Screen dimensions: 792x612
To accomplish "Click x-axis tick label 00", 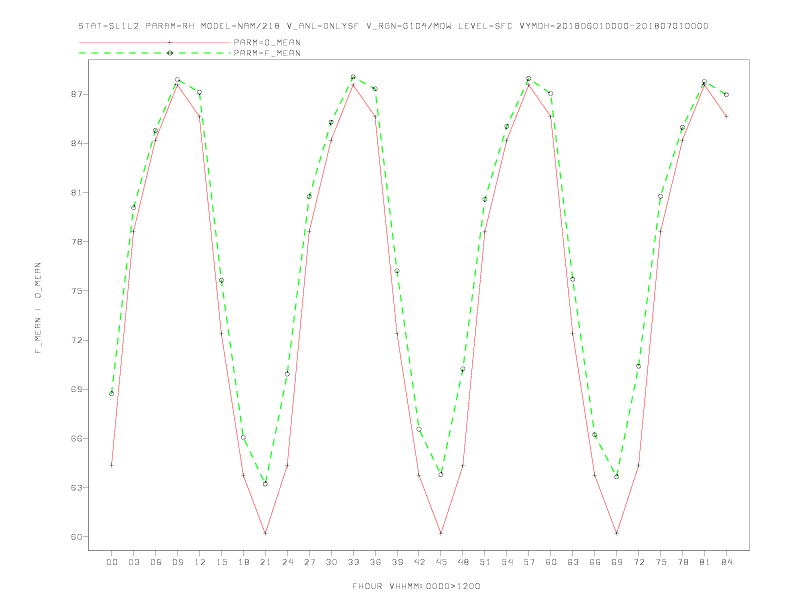I will (x=112, y=562).
